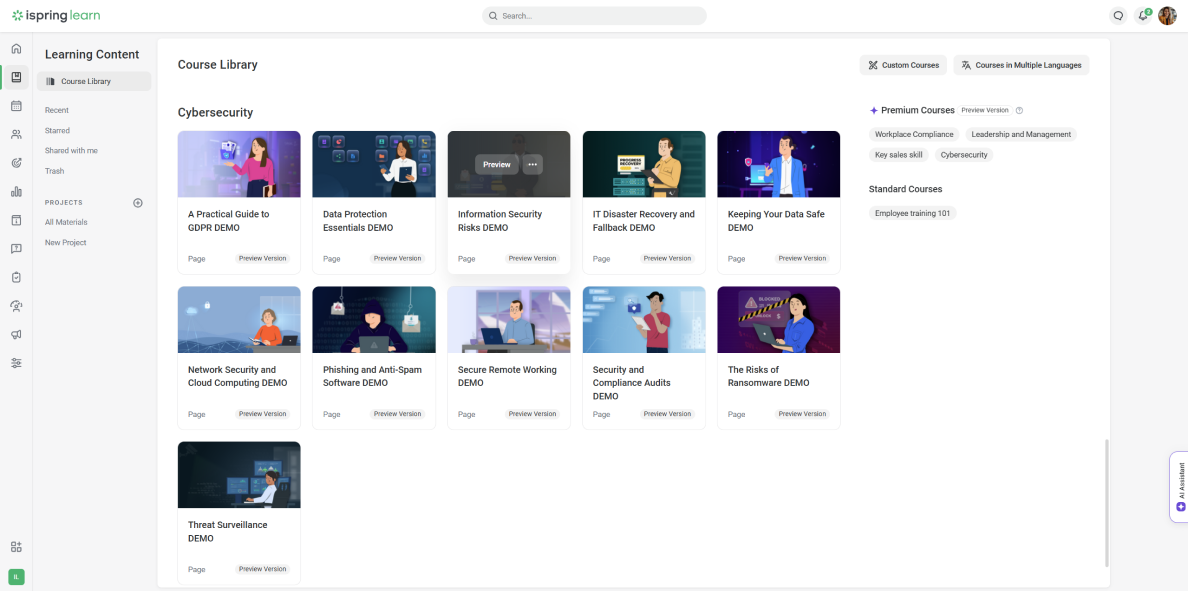Open The Risks of Ransomware thumbnail

point(779,320)
